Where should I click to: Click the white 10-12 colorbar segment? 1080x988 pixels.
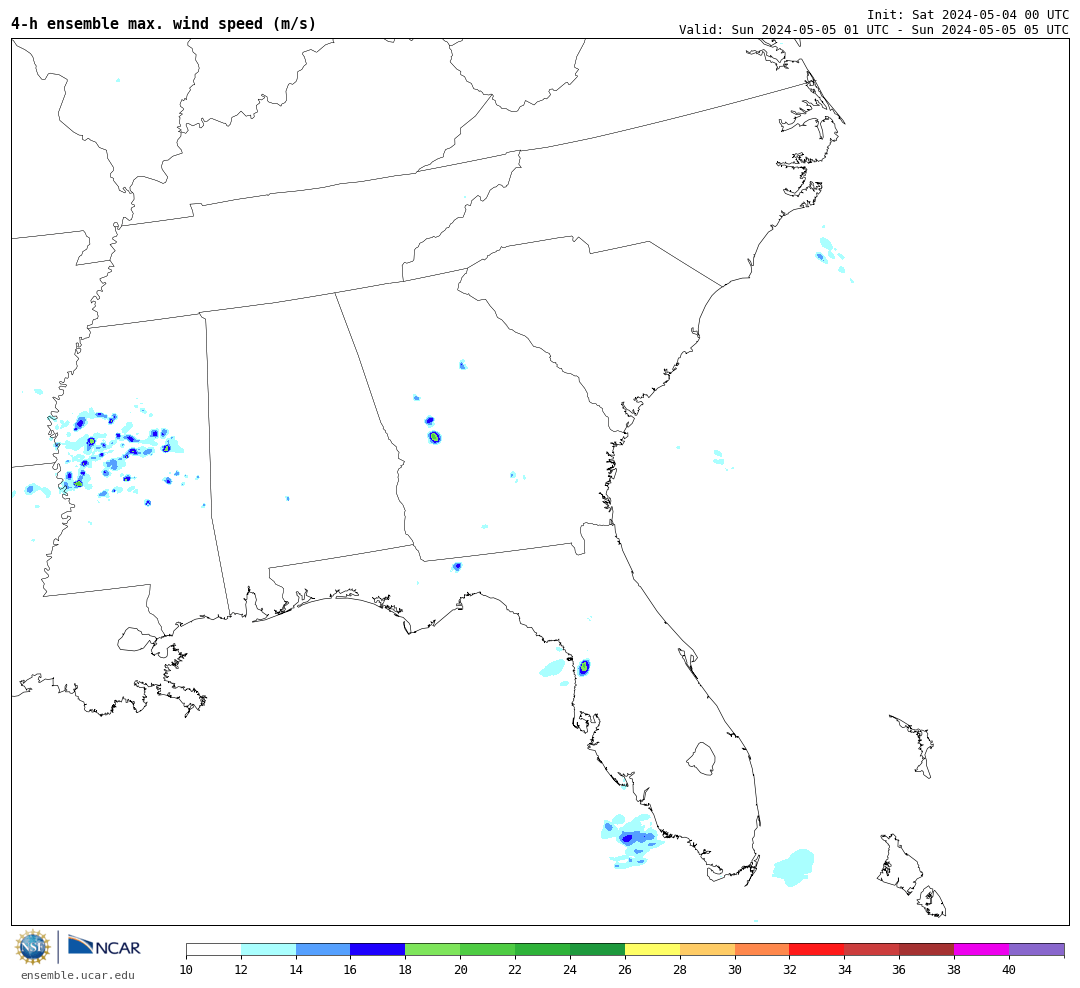214,950
